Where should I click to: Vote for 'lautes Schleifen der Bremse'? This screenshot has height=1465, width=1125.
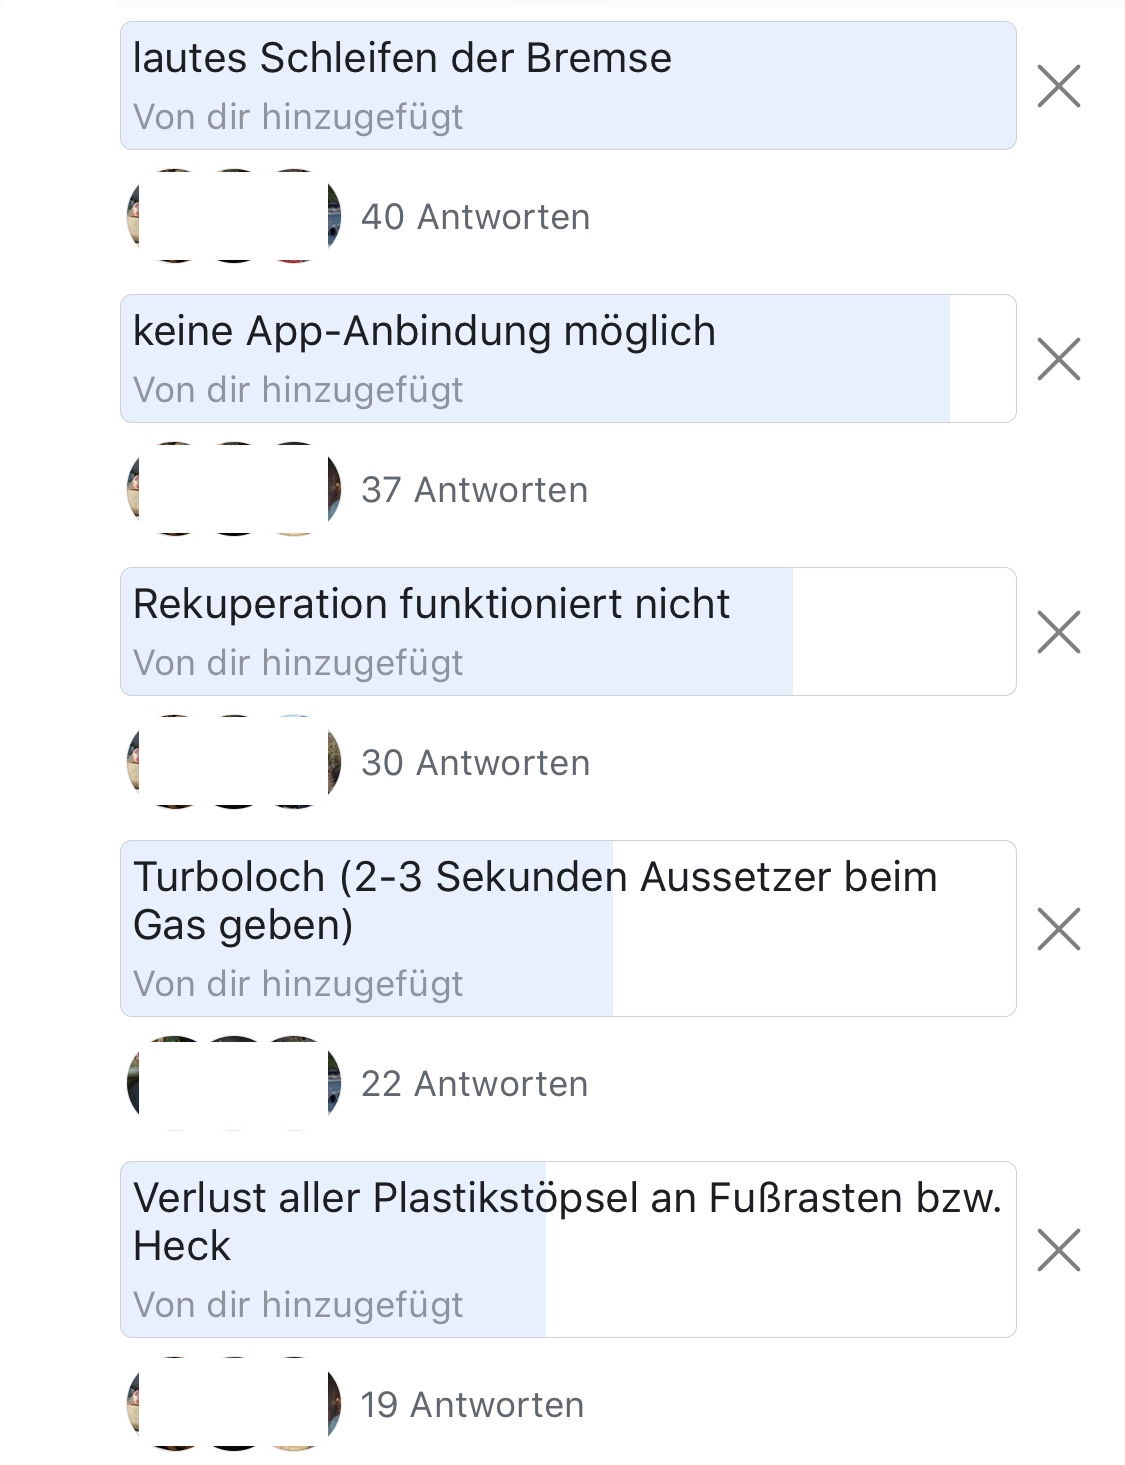pos(567,86)
